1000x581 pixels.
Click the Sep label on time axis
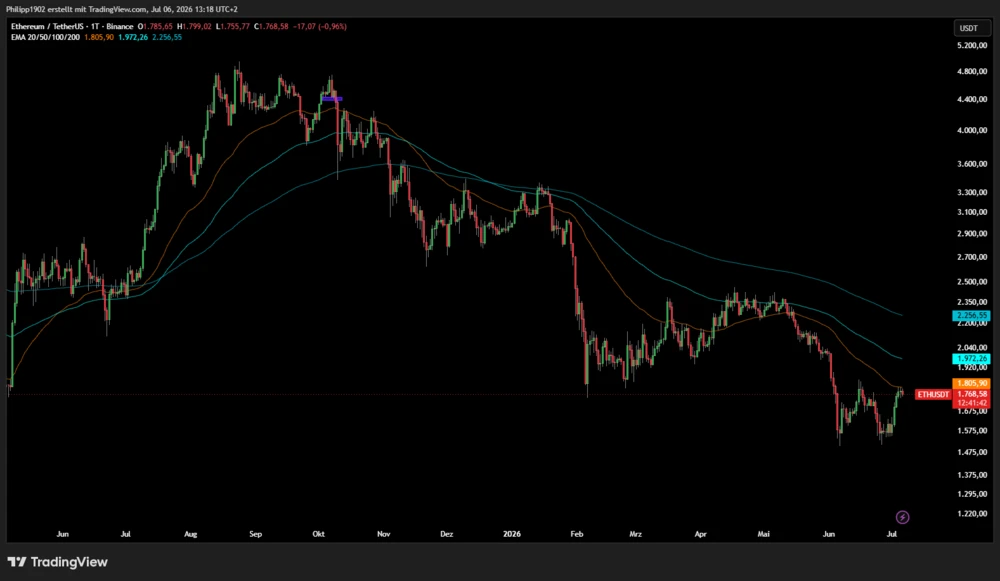point(255,534)
